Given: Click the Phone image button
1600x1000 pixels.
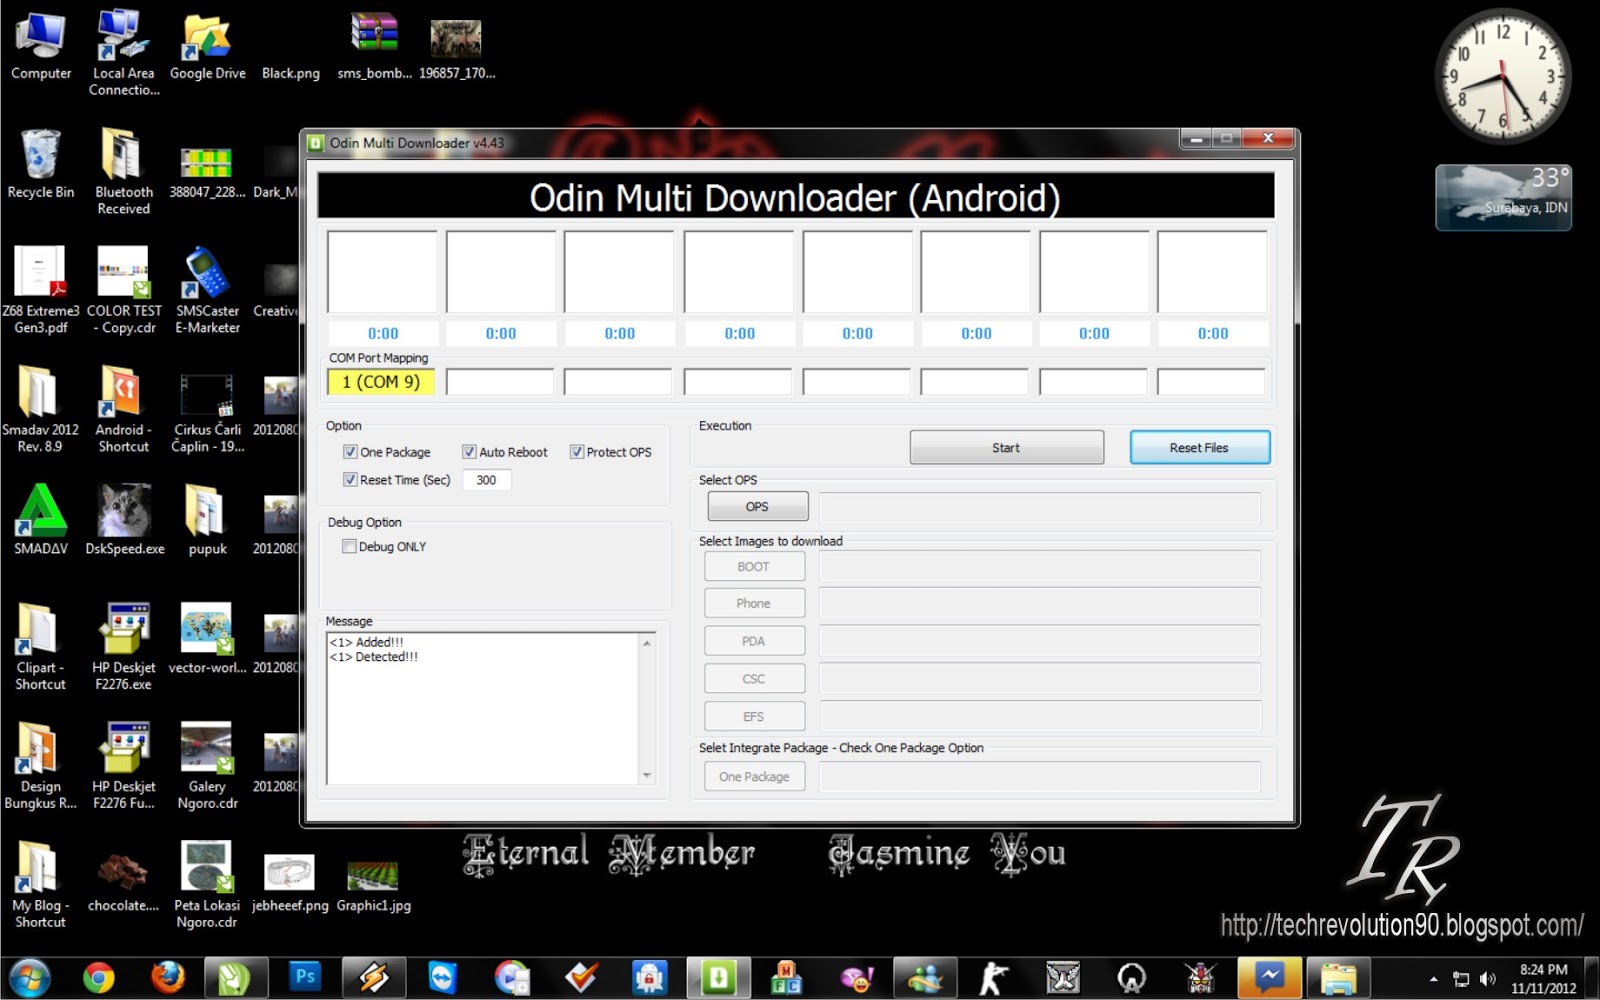Looking at the screenshot, I should [x=754, y=603].
